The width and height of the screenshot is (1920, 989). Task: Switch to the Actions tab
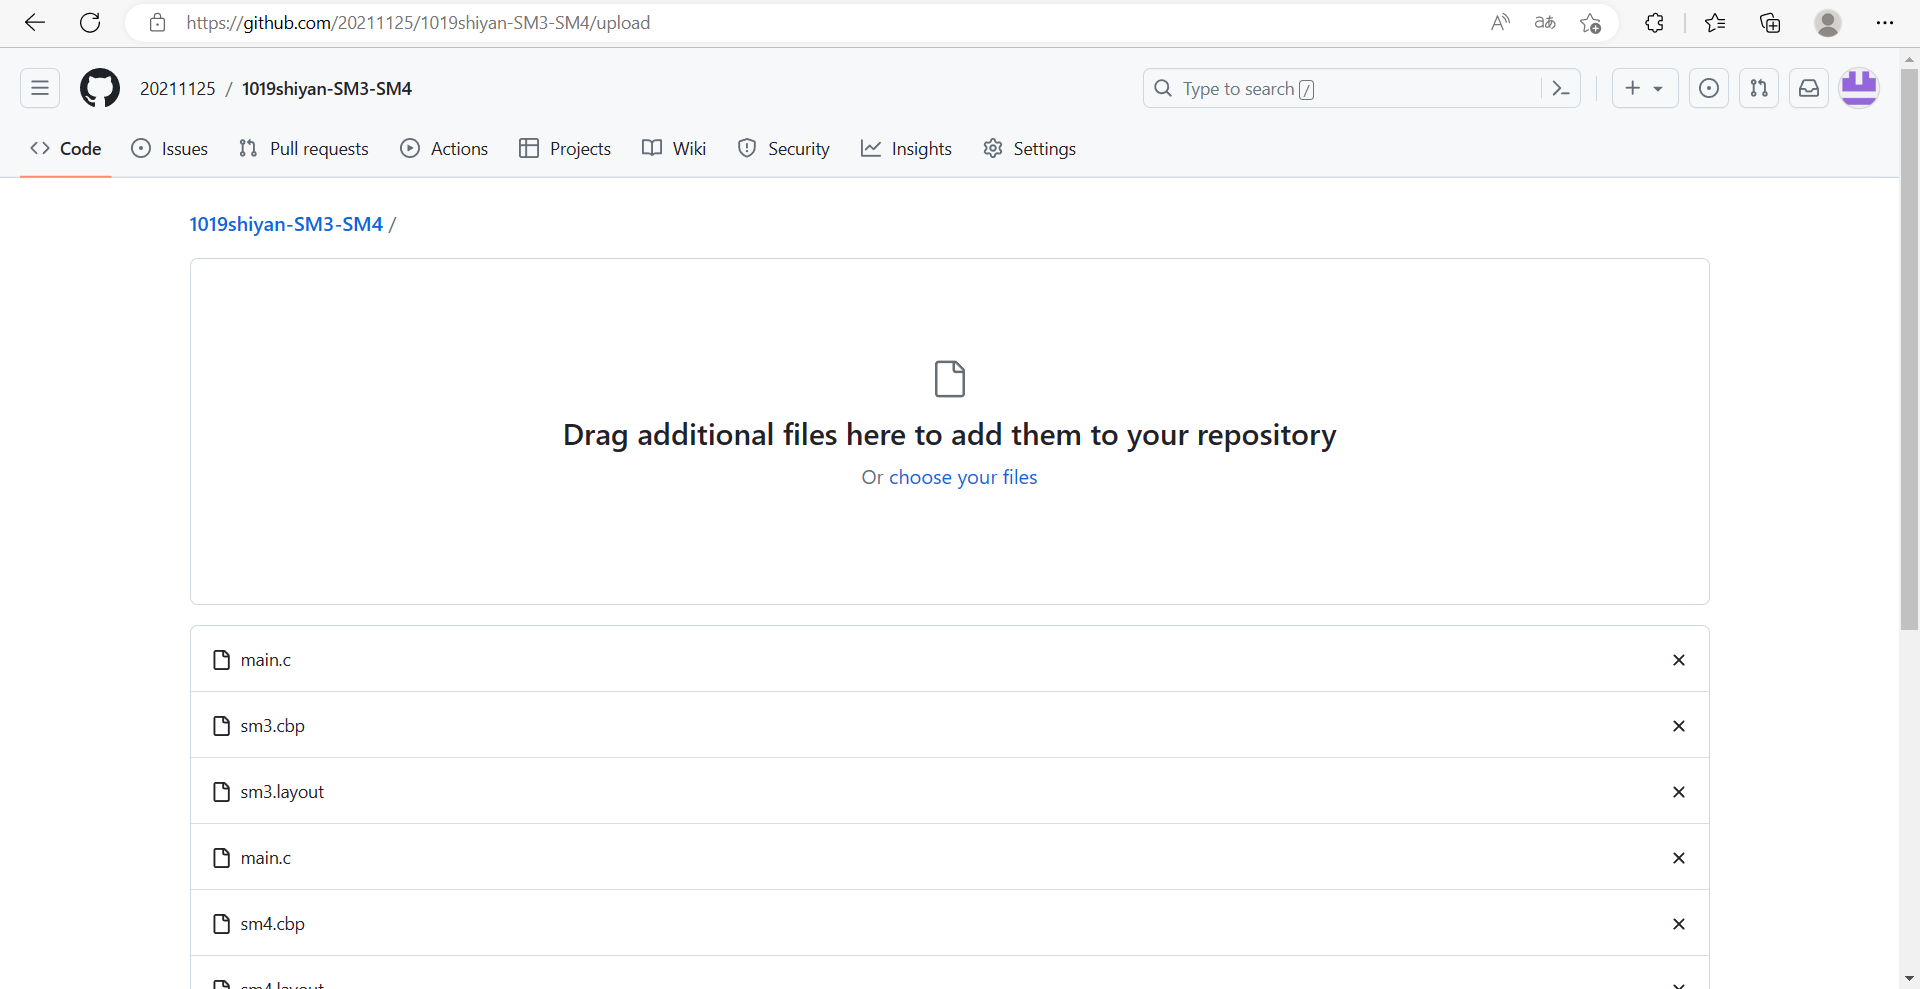444,149
